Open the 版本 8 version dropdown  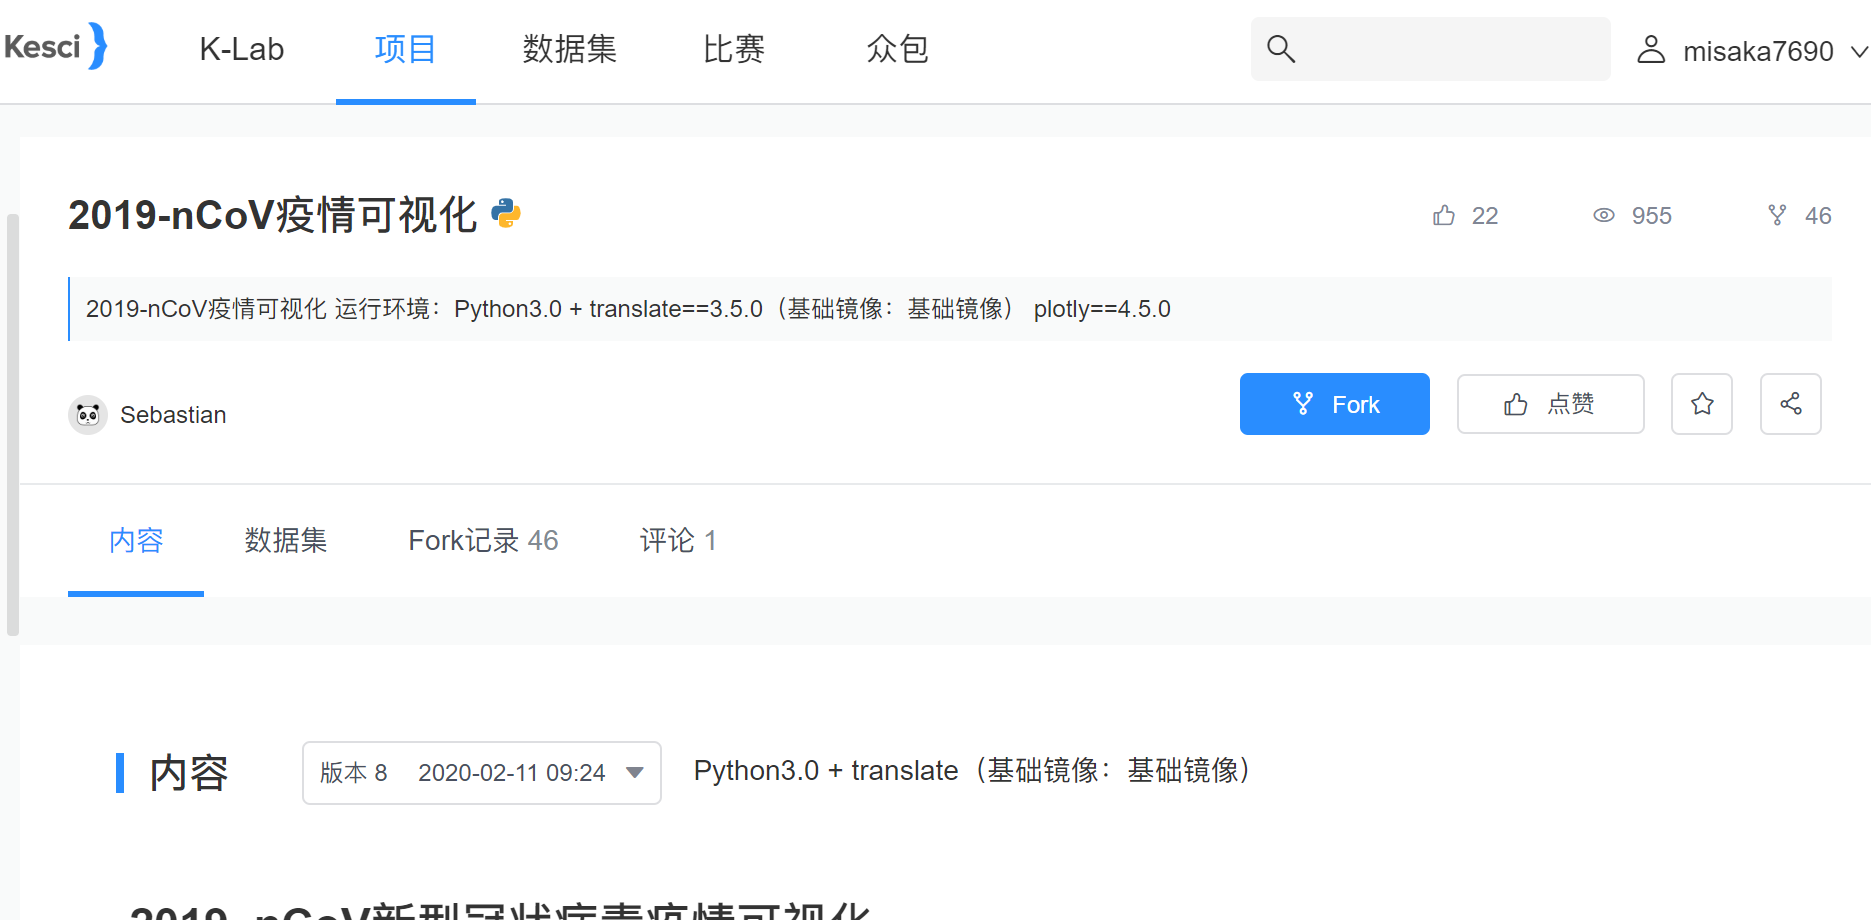click(482, 773)
